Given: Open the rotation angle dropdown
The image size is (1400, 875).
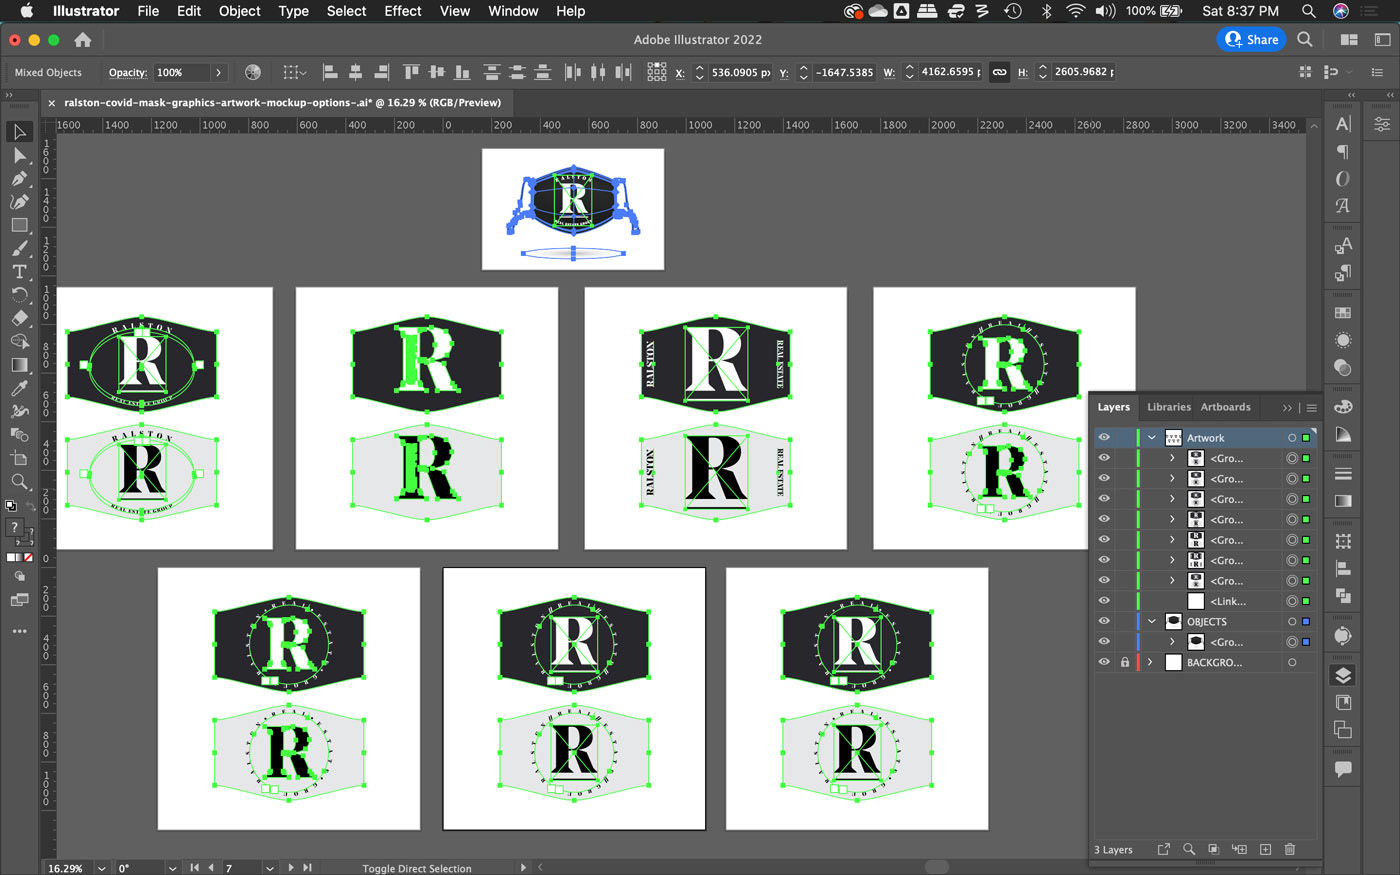Looking at the screenshot, I should (x=173, y=868).
